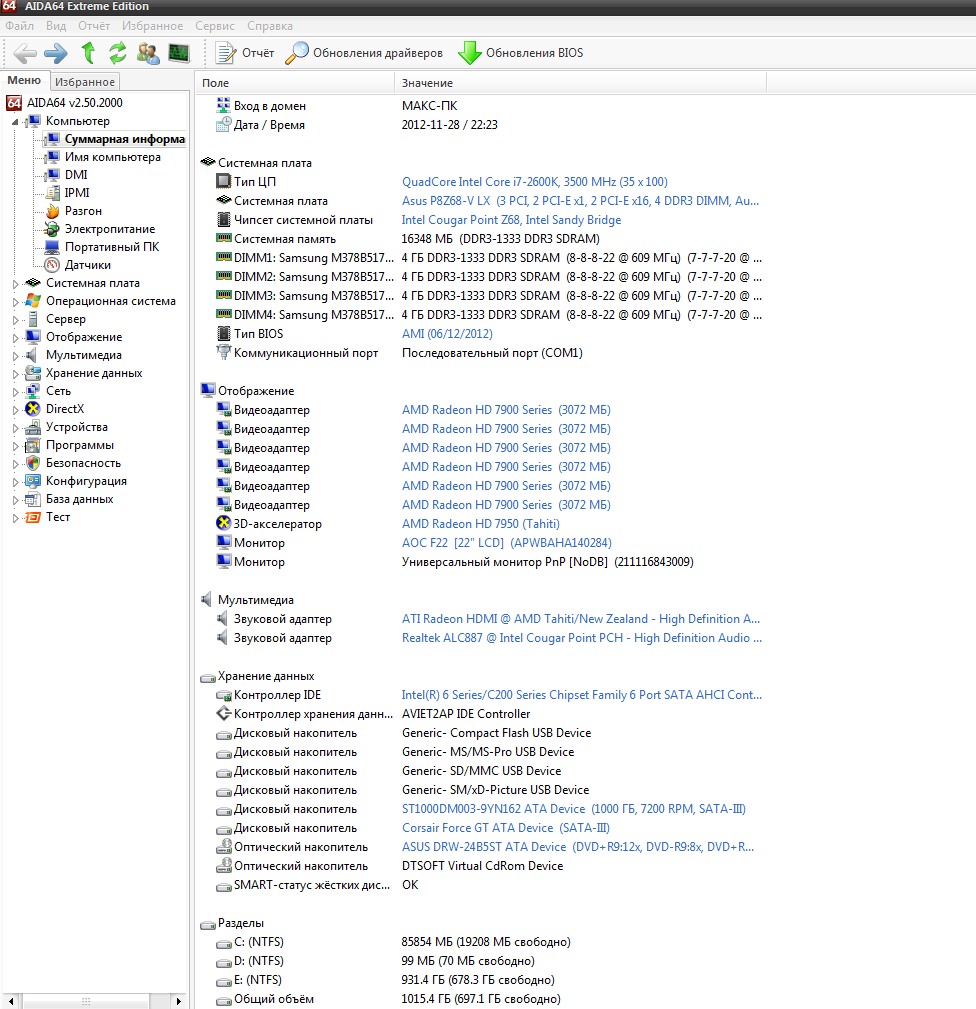Viewport: 976px width, 1009px height.
Task: Click the Forward navigation arrow icon
Action: pos(56,53)
